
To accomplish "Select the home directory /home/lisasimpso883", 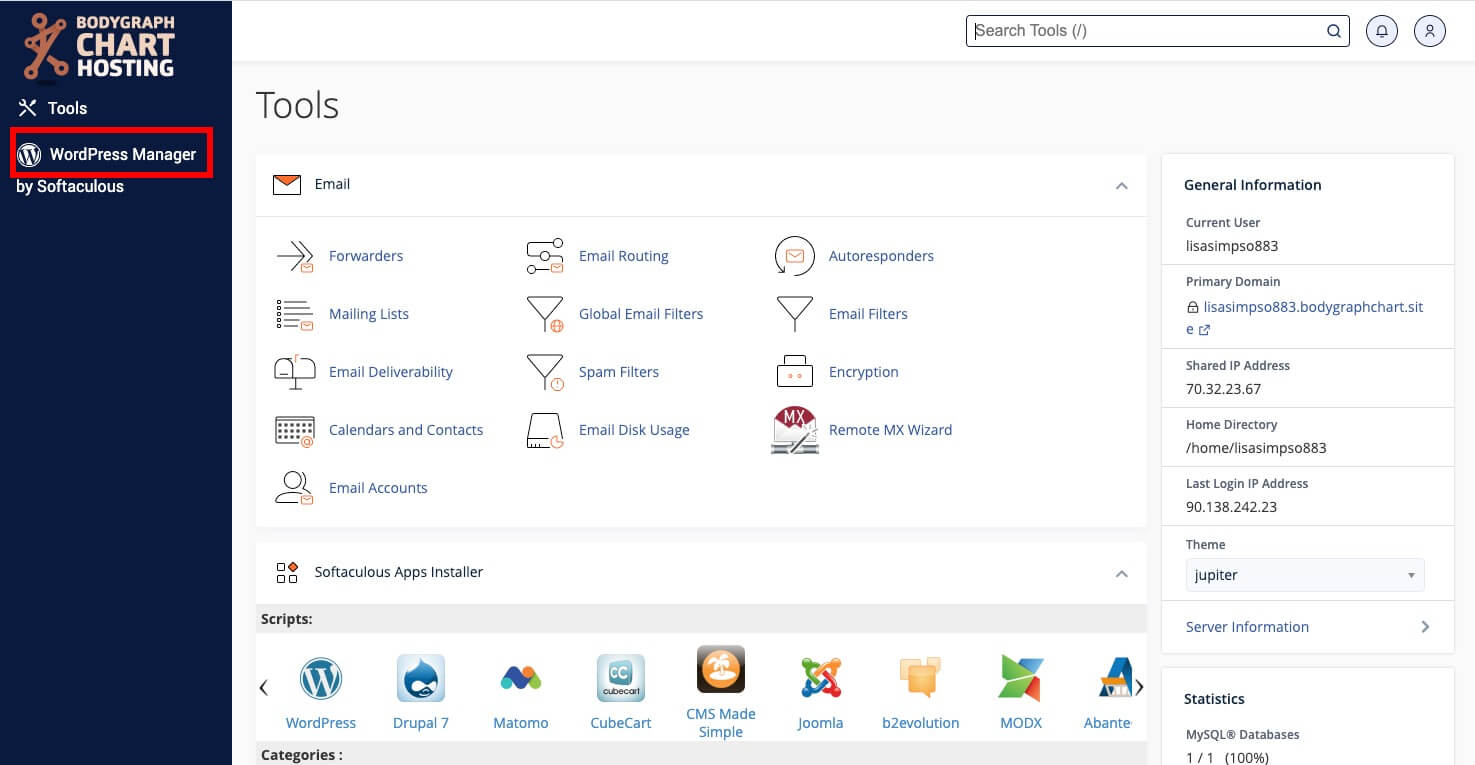I will click(x=1256, y=448).
